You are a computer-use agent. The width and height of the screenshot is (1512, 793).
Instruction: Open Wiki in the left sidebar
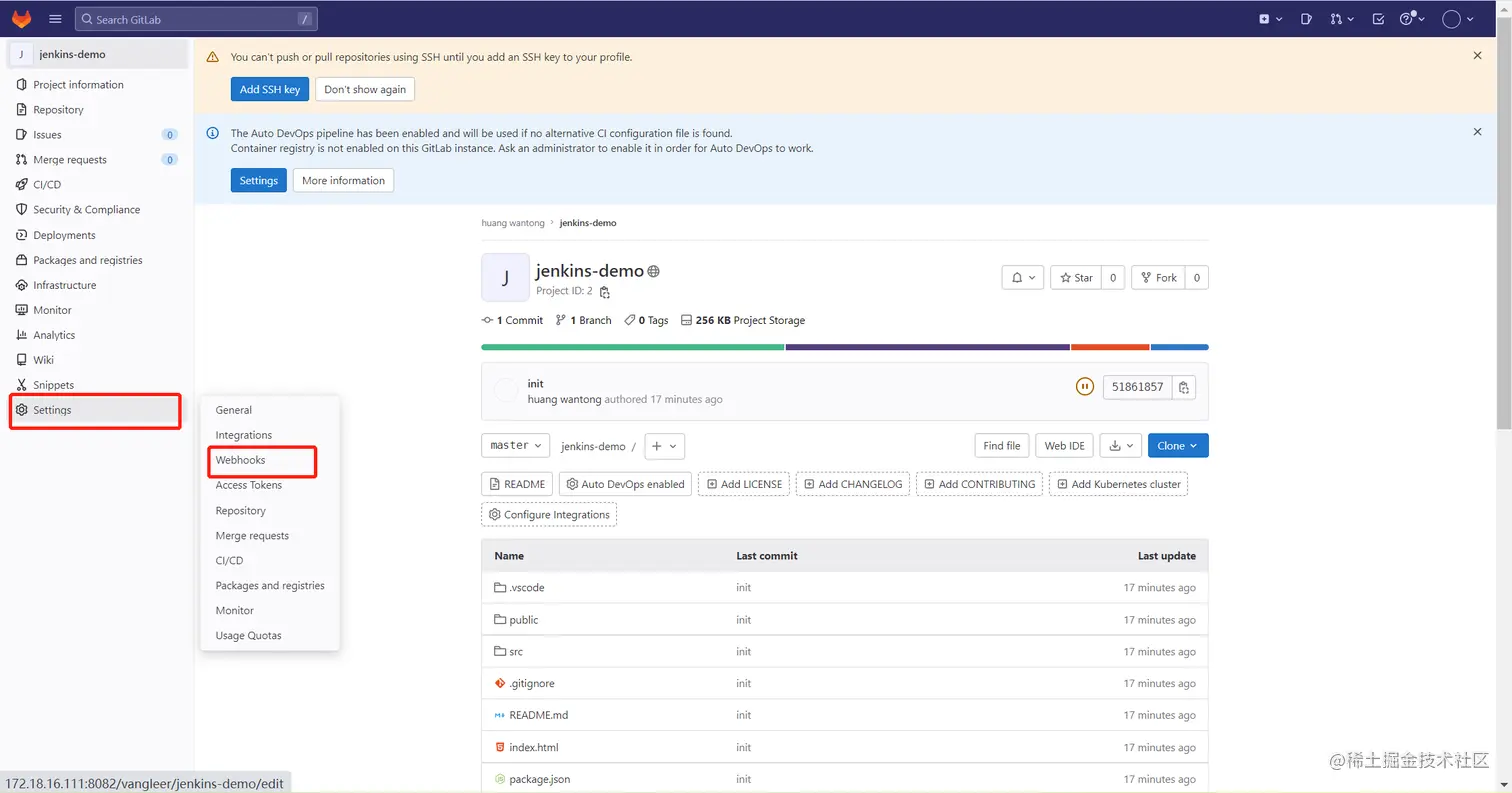[98, 360]
